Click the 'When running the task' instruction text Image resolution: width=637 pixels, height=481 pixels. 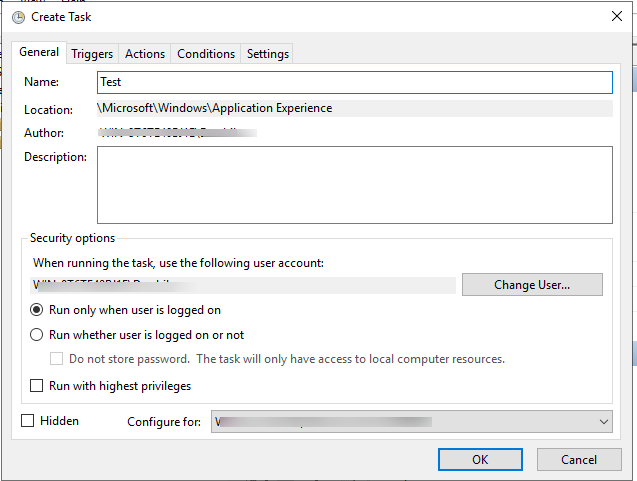pyautogui.click(x=178, y=263)
